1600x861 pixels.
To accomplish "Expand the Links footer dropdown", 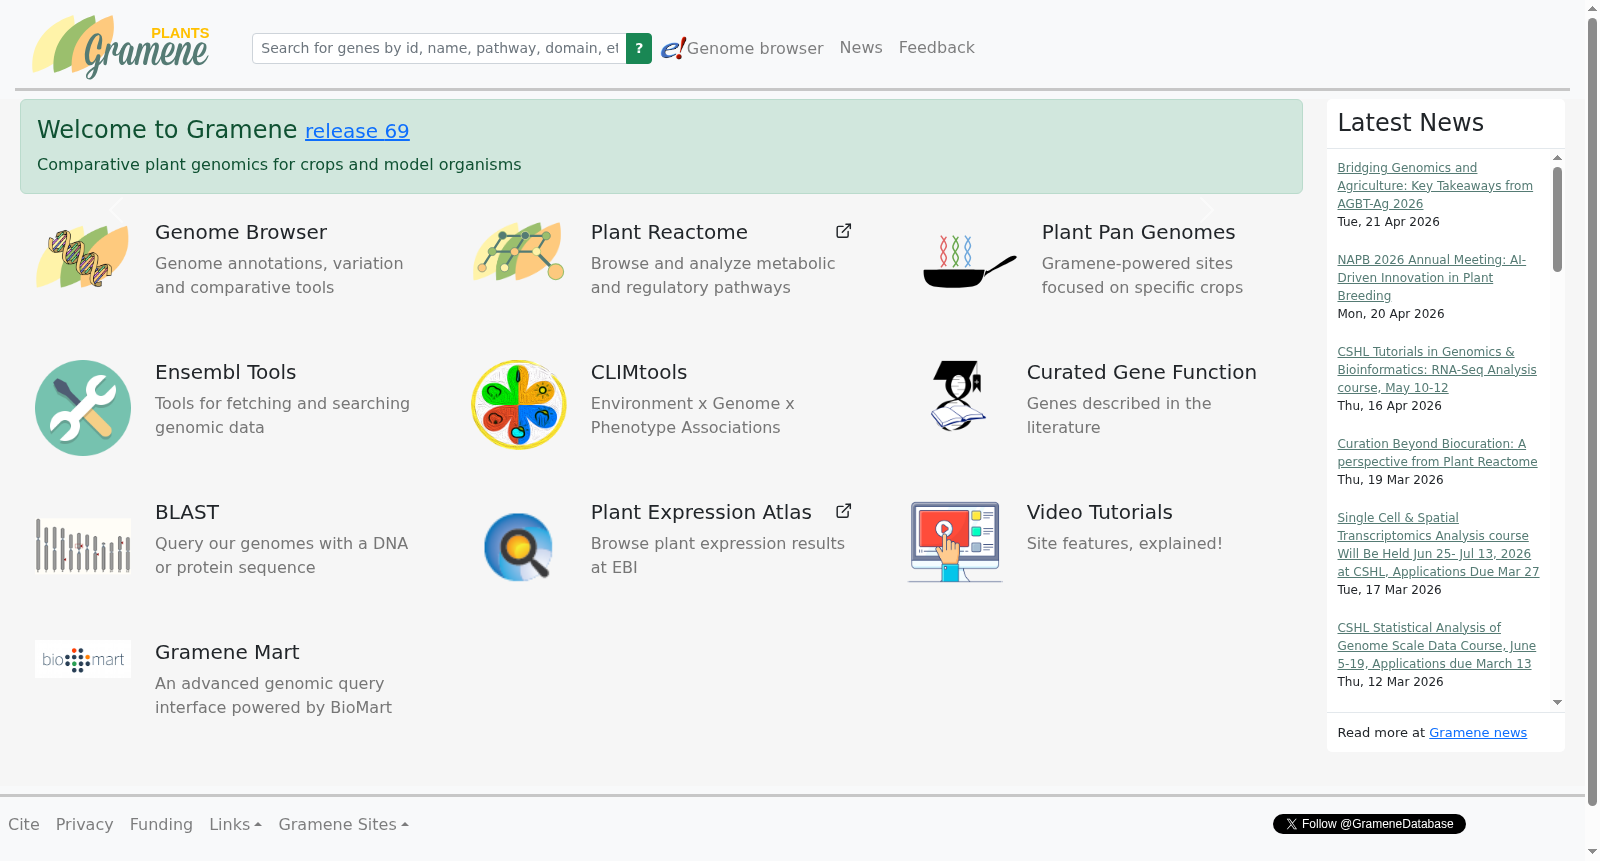I will [235, 824].
